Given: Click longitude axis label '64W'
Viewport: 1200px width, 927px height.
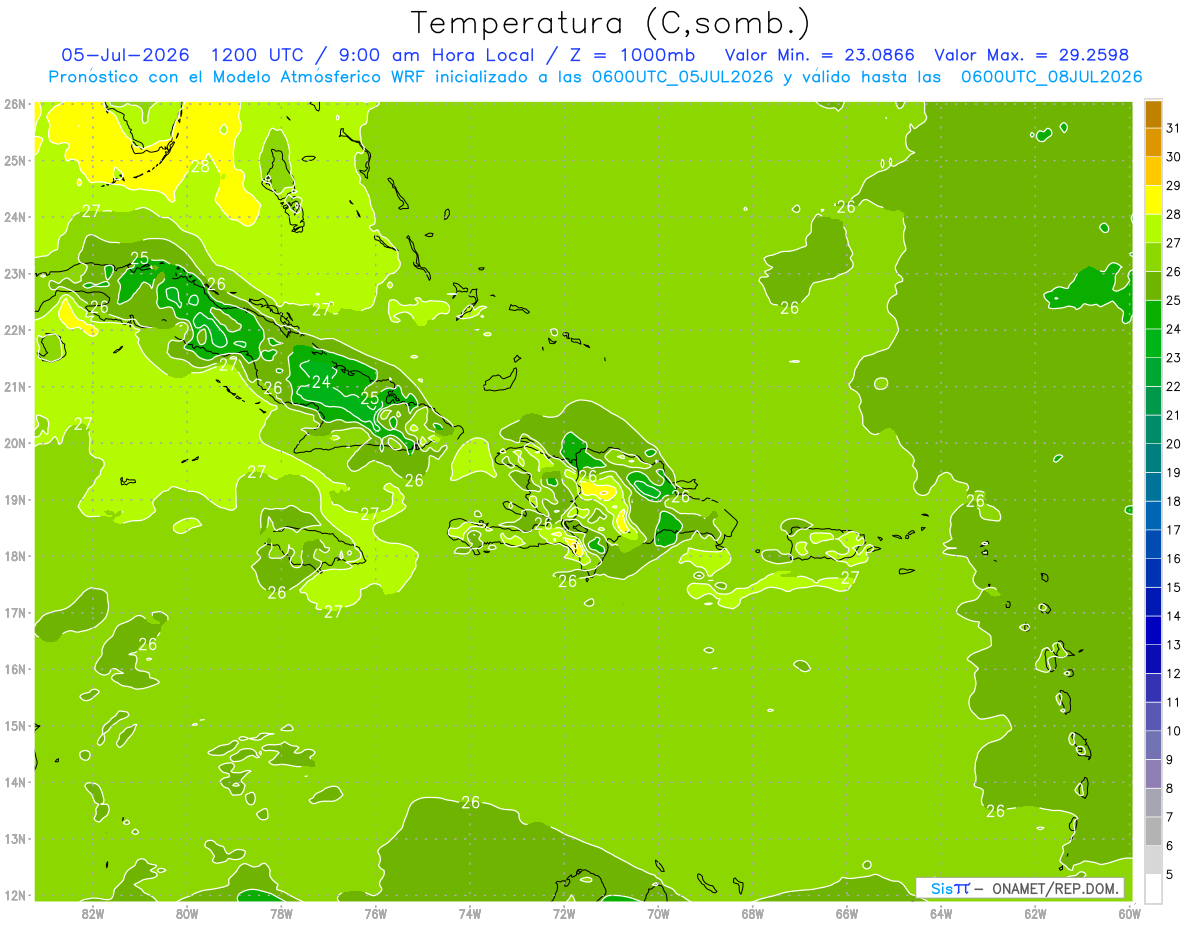Looking at the screenshot, I should click(x=941, y=913).
